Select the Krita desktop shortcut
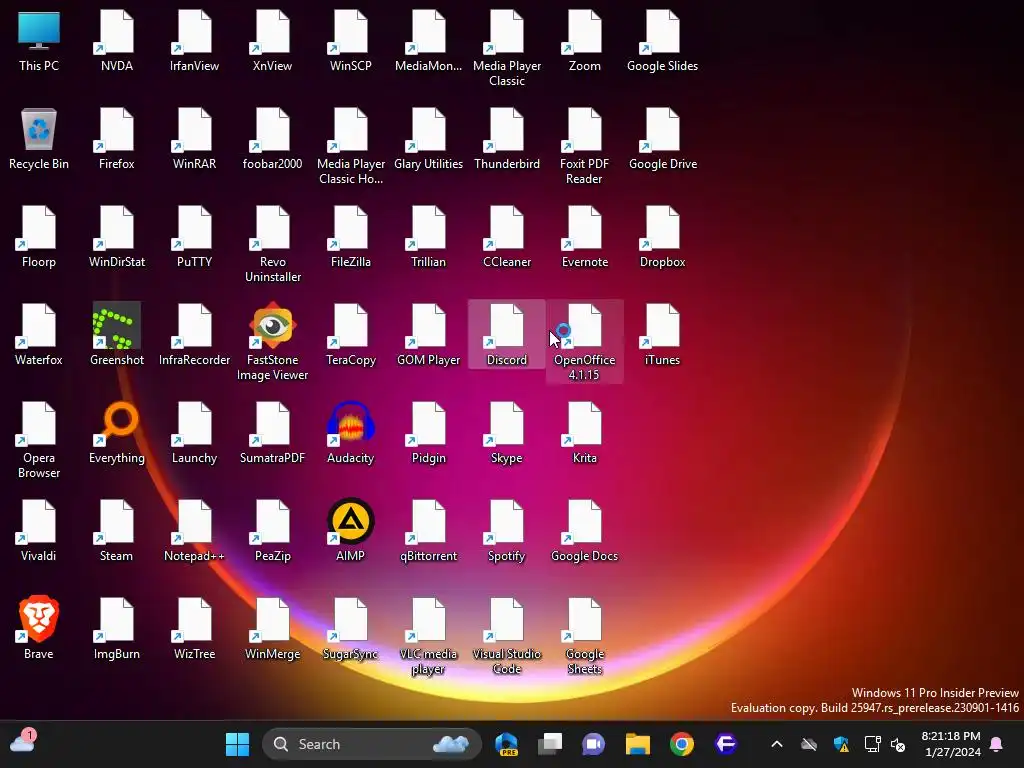Viewport: 1024px width, 768px height. (584, 433)
